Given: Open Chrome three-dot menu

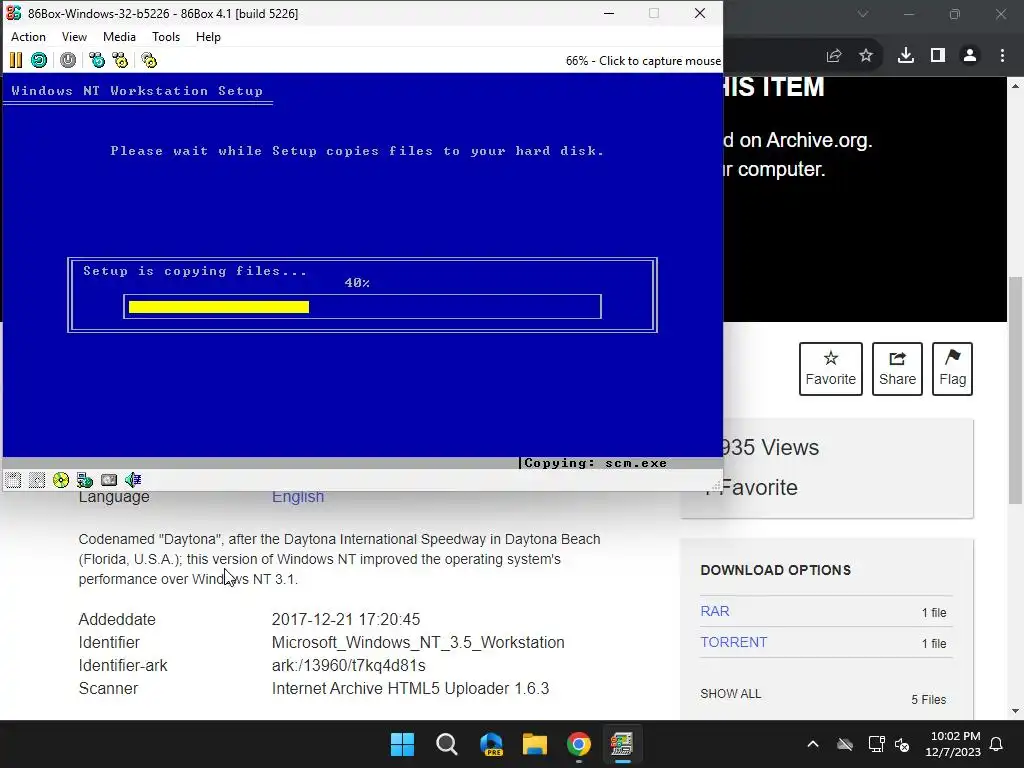Looking at the screenshot, I should click(1002, 56).
